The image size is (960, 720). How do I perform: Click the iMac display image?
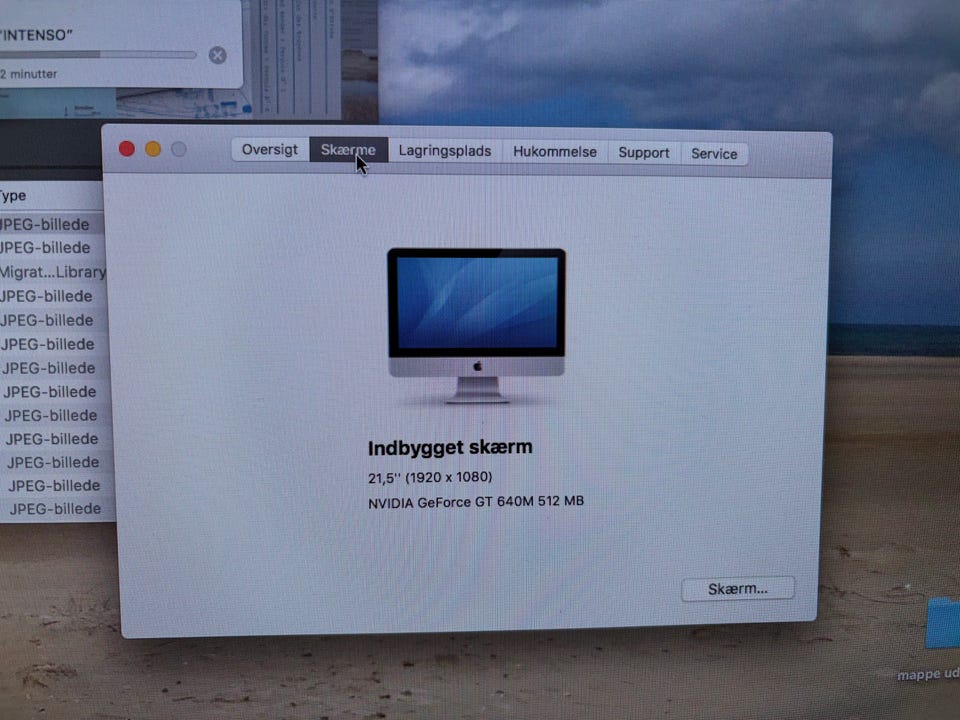coord(476,325)
